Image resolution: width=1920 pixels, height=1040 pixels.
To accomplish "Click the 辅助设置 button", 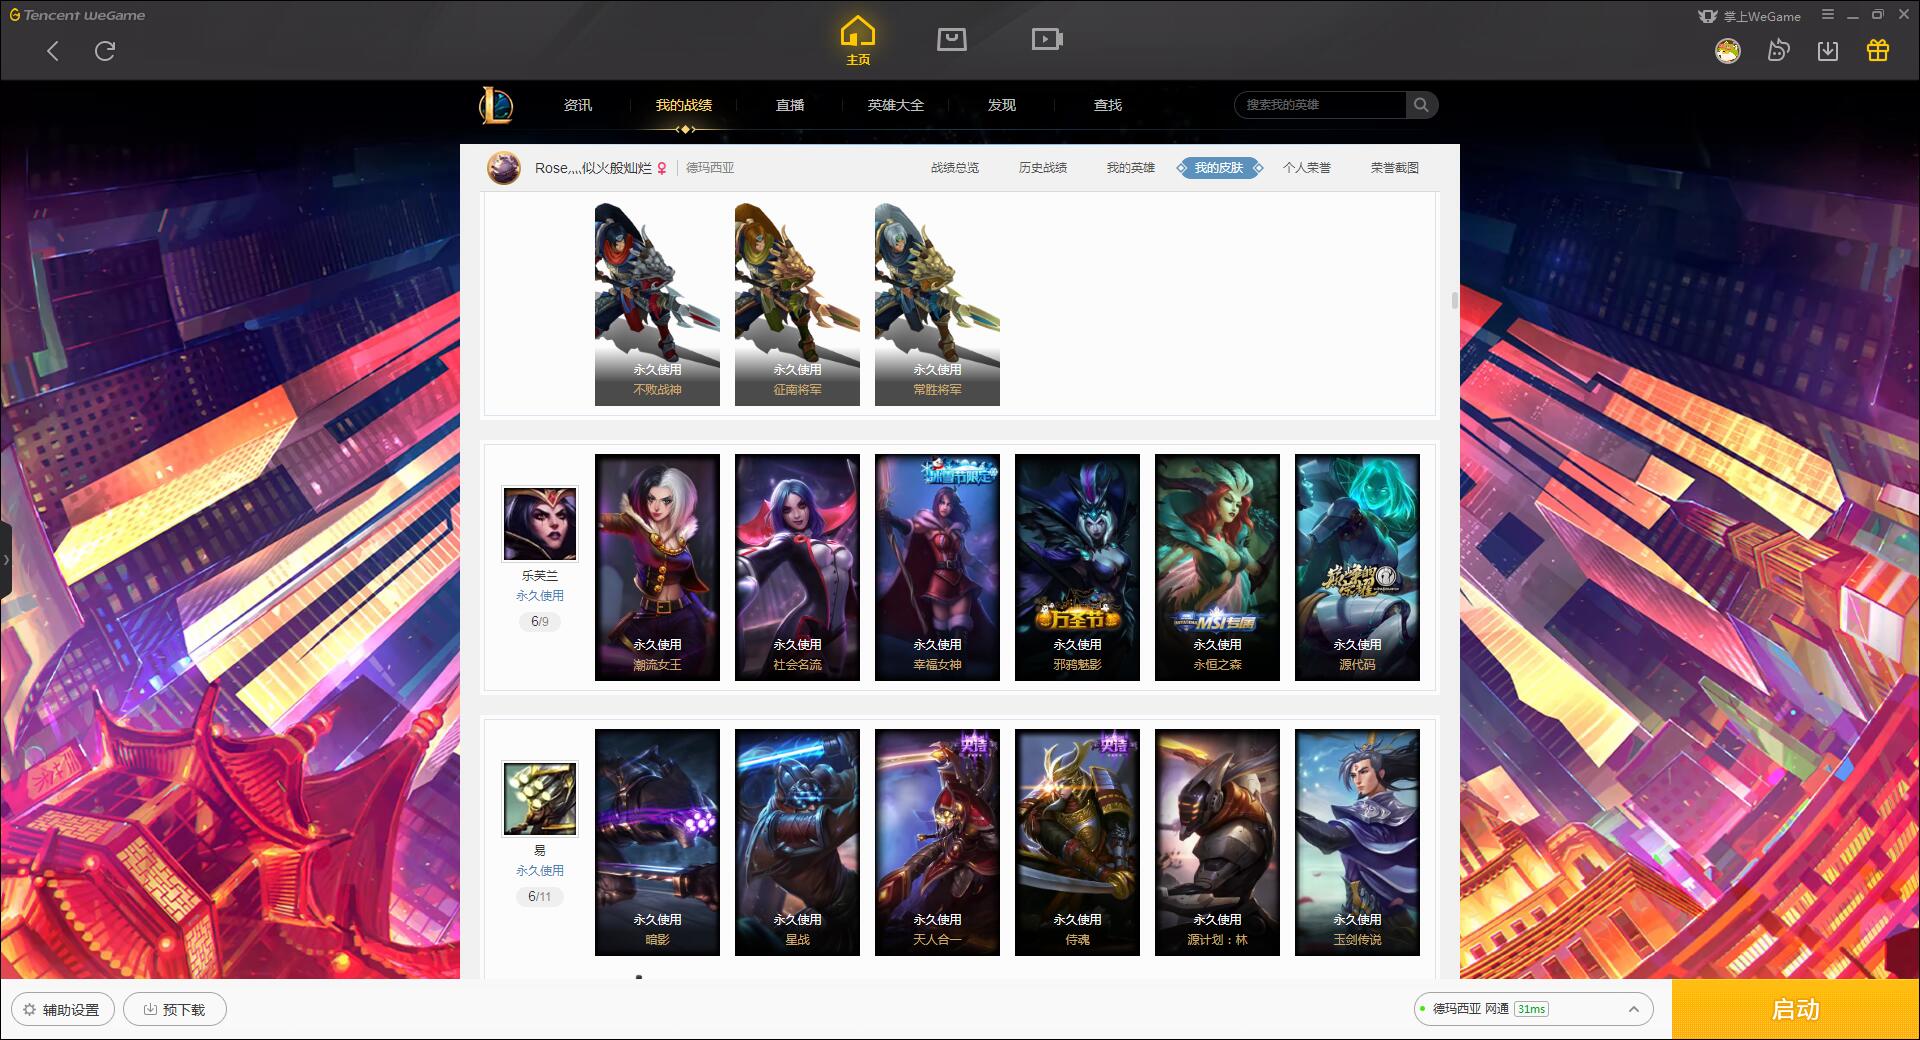I will tap(62, 1010).
